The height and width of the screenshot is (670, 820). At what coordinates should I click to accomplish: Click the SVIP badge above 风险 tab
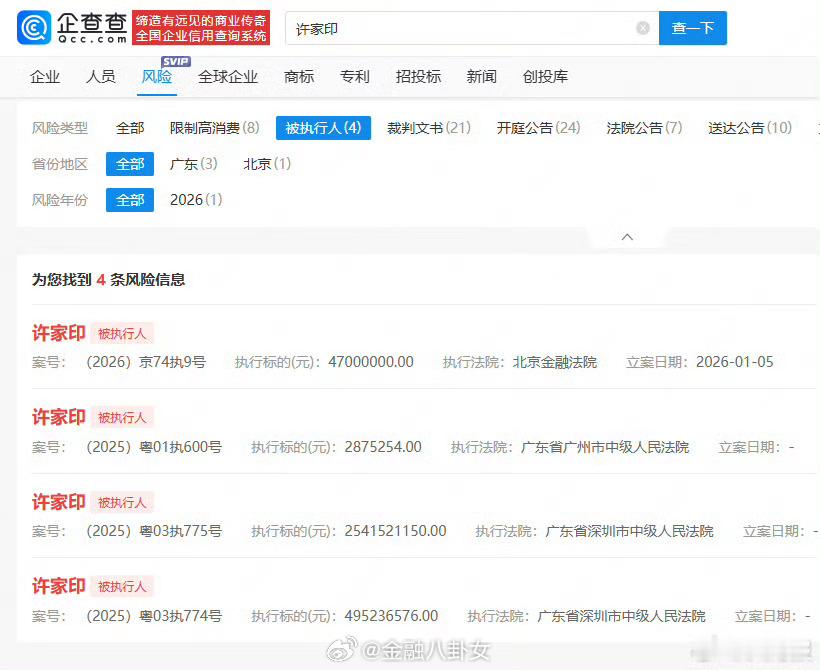click(175, 62)
